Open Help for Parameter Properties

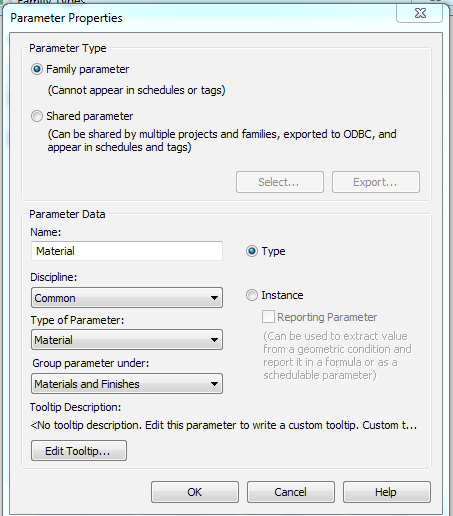point(387,492)
